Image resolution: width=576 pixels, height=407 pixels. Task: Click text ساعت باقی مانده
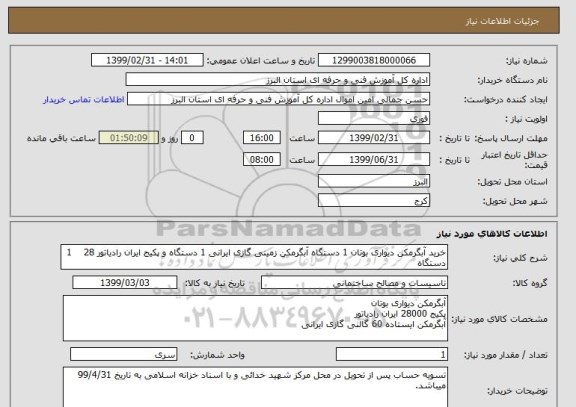[x=61, y=138]
